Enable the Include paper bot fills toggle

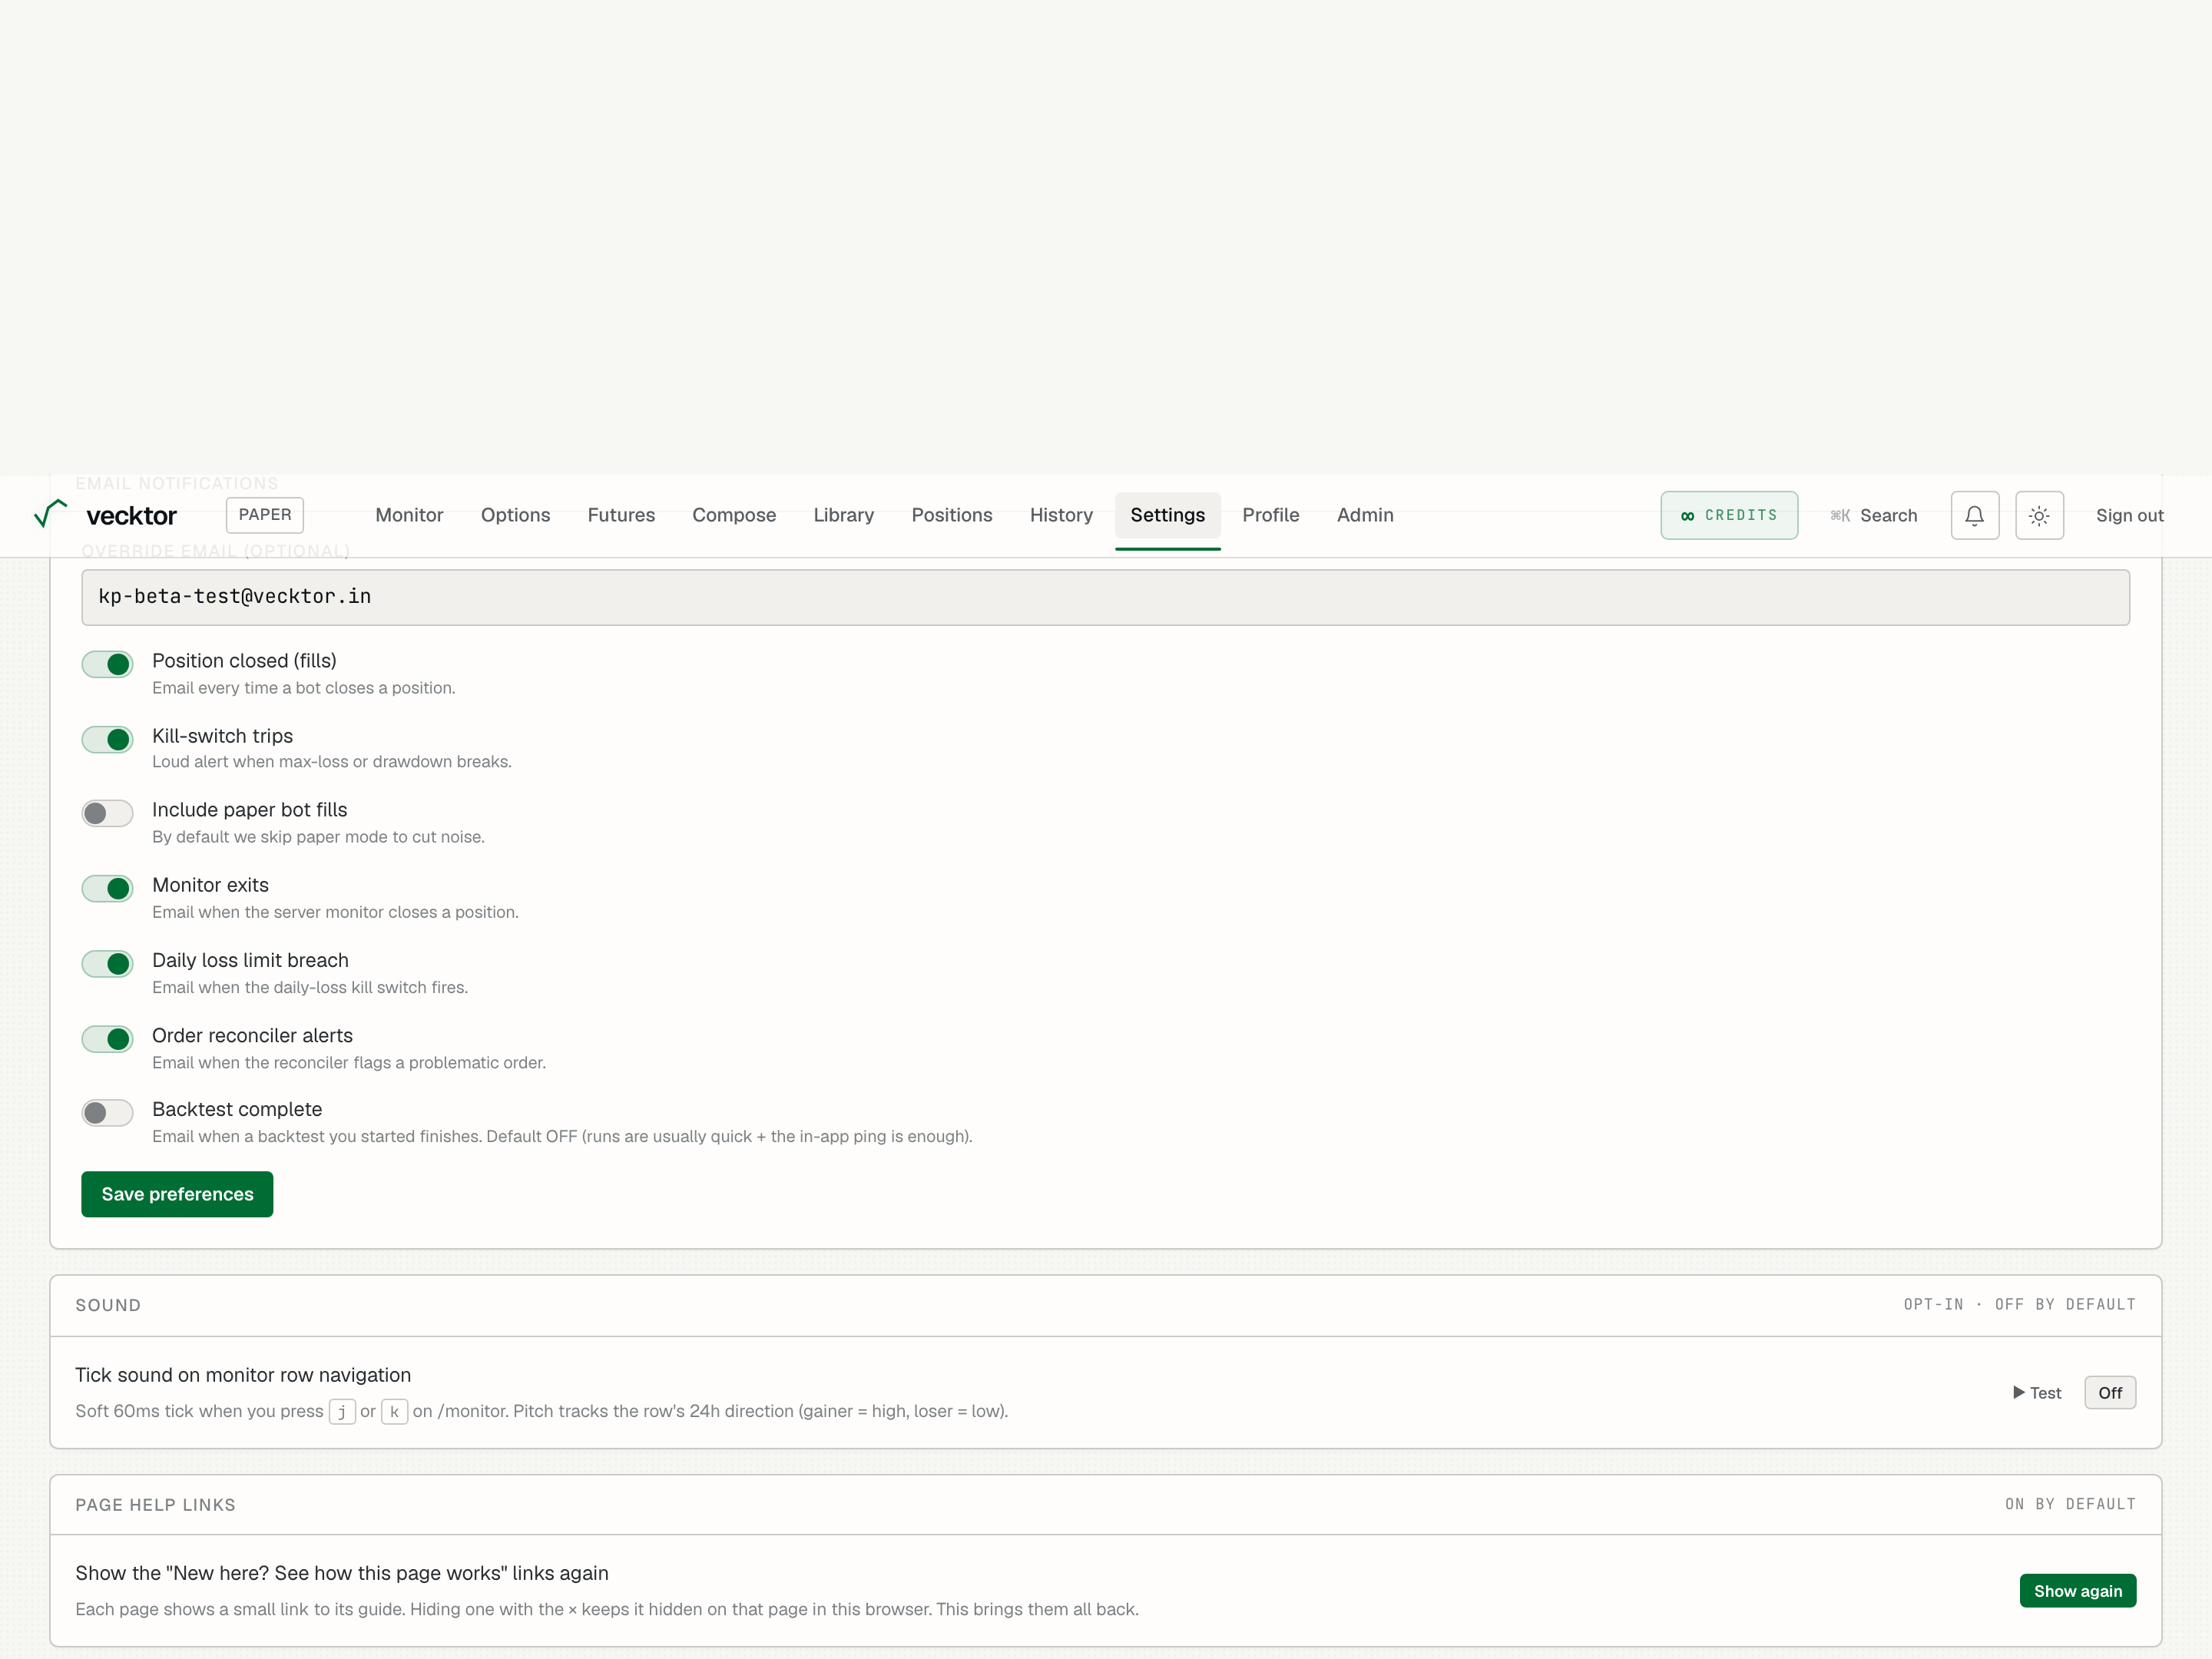(107, 813)
